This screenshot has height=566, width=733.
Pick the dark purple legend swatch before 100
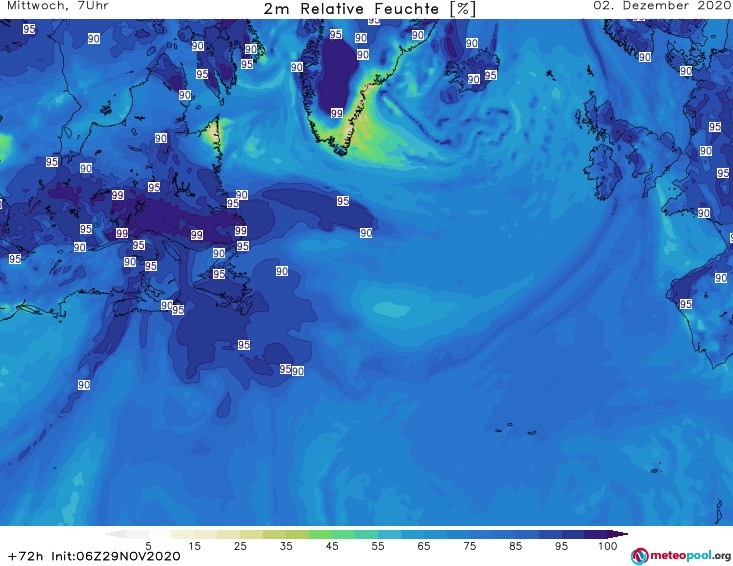point(596,534)
